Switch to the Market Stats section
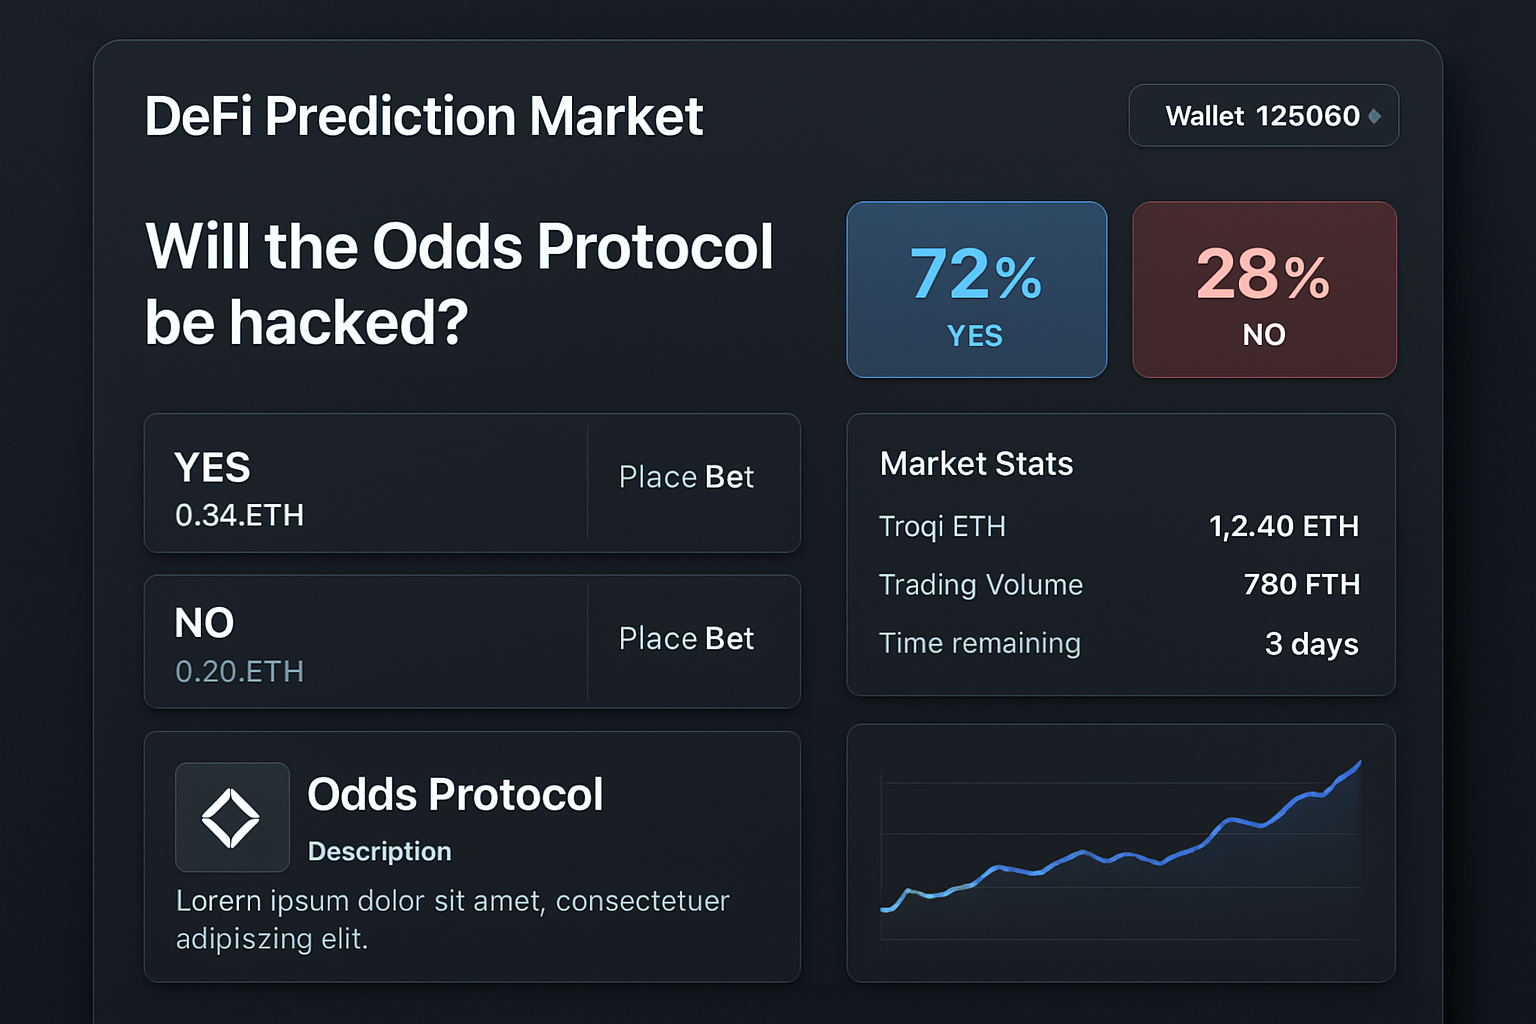1536x1024 pixels. coord(976,463)
